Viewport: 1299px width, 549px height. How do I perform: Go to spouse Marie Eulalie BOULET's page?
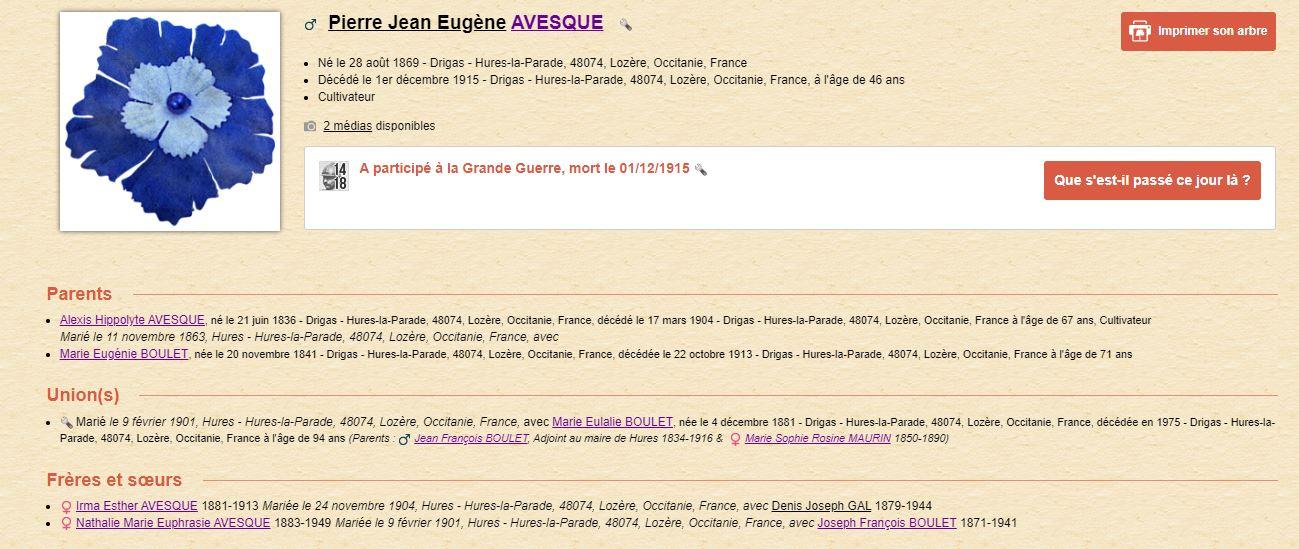pyautogui.click(x=612, y=422)
